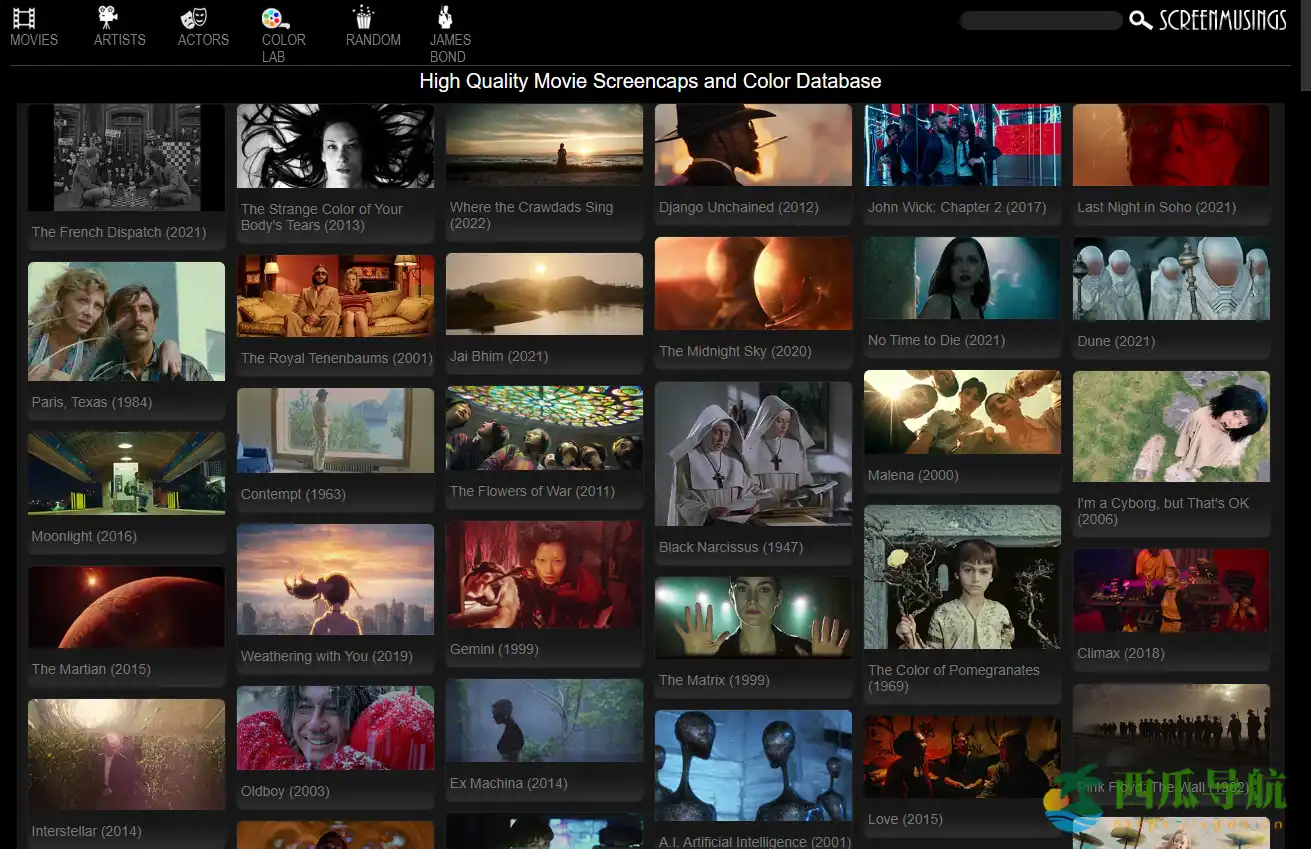
Task: Click the Random popcorn icon
Action: [x=362, y=17]
